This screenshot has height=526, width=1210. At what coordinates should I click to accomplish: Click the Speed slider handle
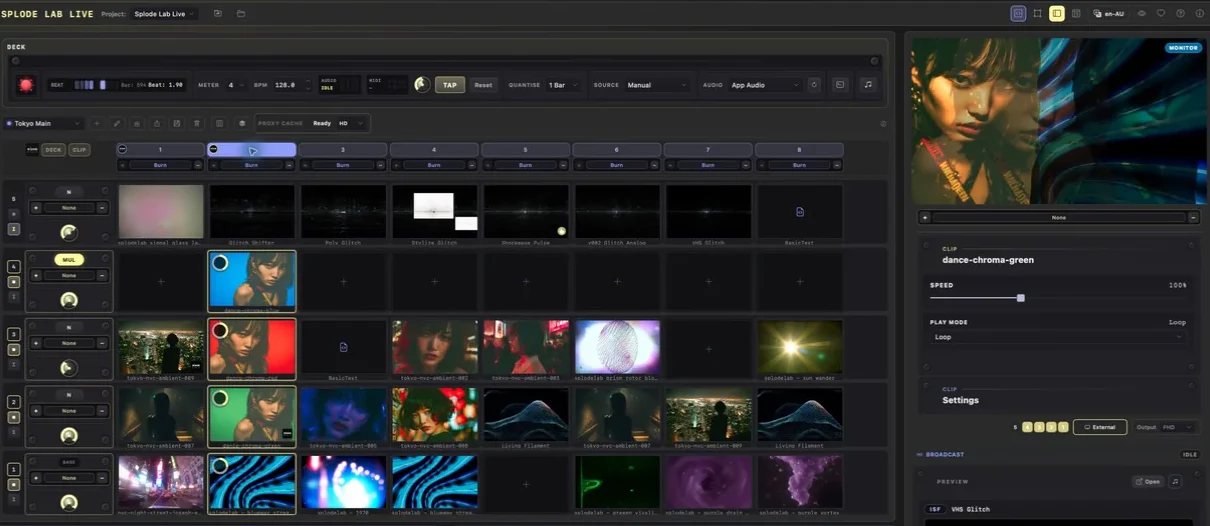coord(1020,298)
